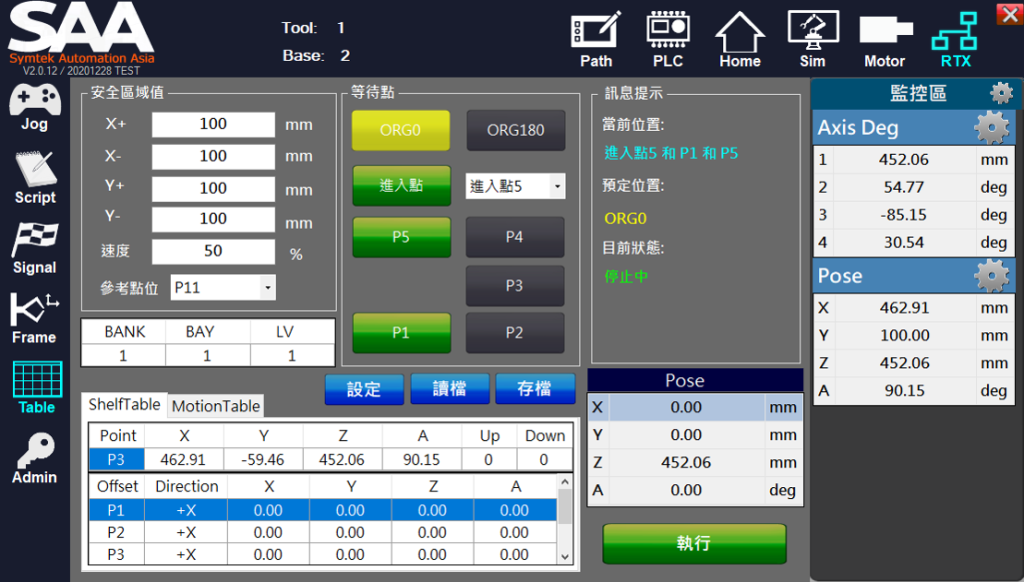Switch to the MotionTable tab
This screenshot has width=1024, height=582.
216,406
